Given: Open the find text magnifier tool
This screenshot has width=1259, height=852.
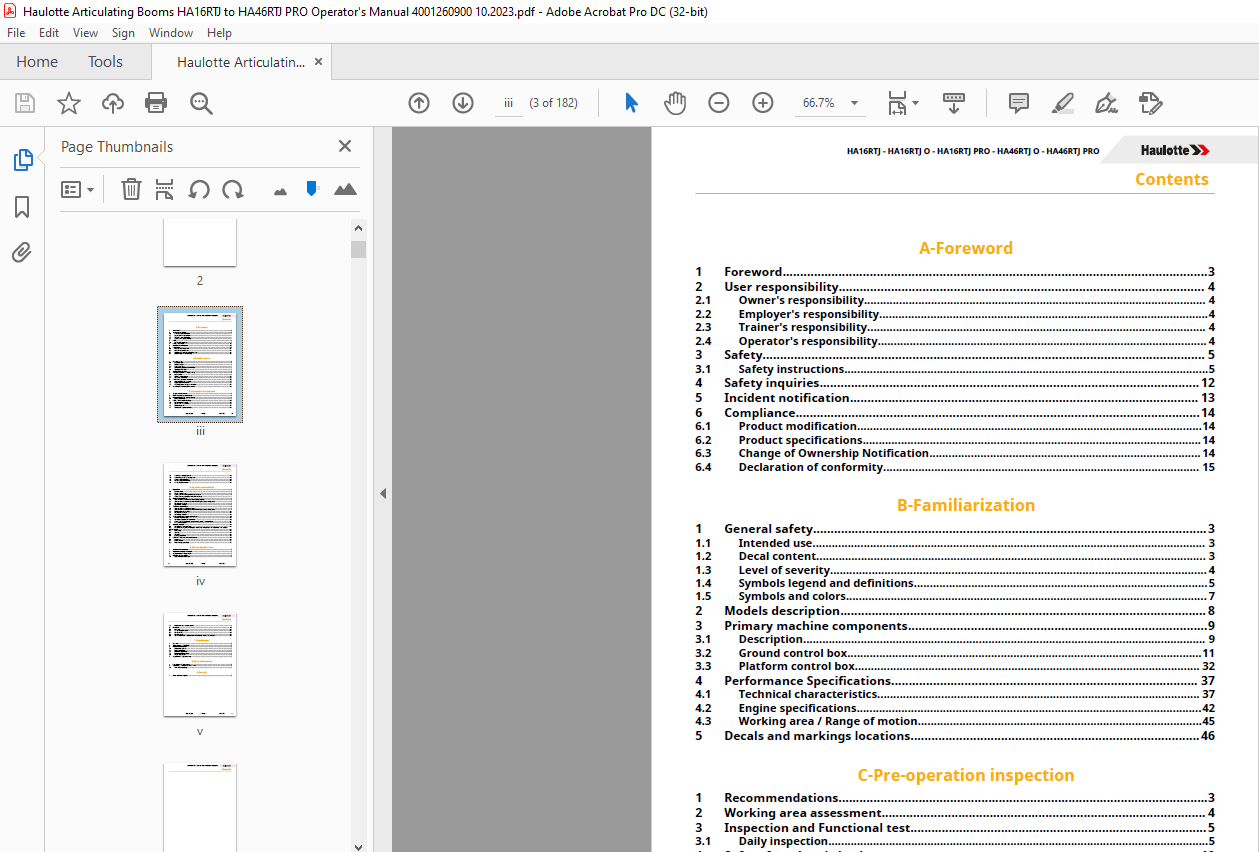Looking at the screenshot, I should tap(201, 103).
